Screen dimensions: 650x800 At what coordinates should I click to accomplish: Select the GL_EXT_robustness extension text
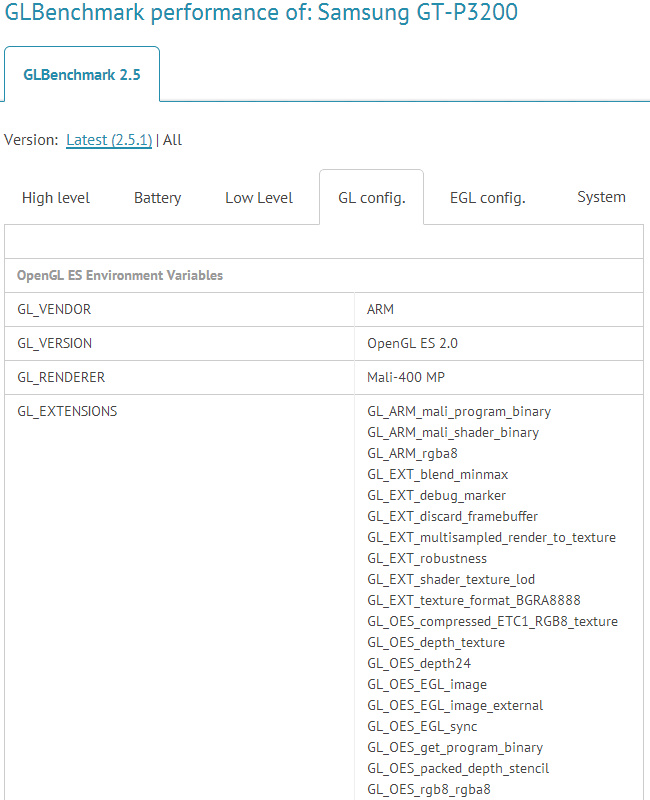427,558
